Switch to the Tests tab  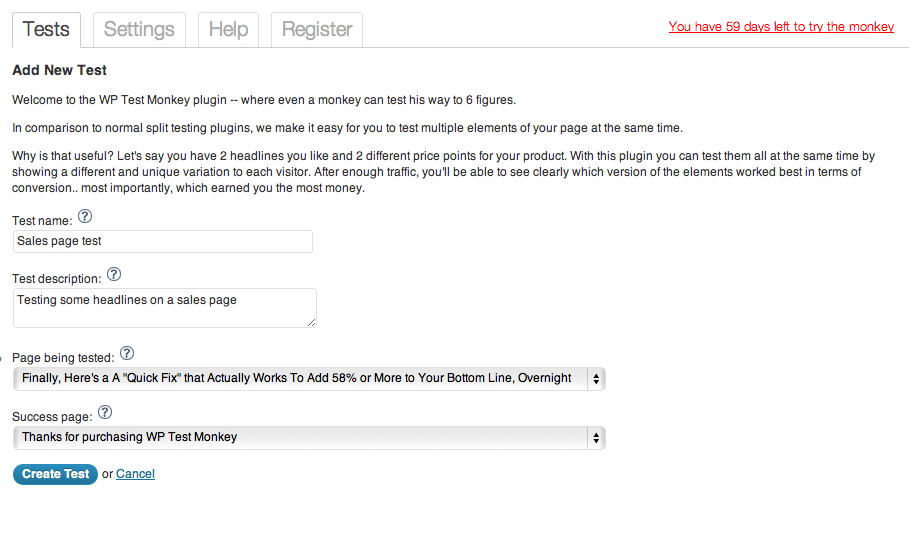[x=46, y=29]
